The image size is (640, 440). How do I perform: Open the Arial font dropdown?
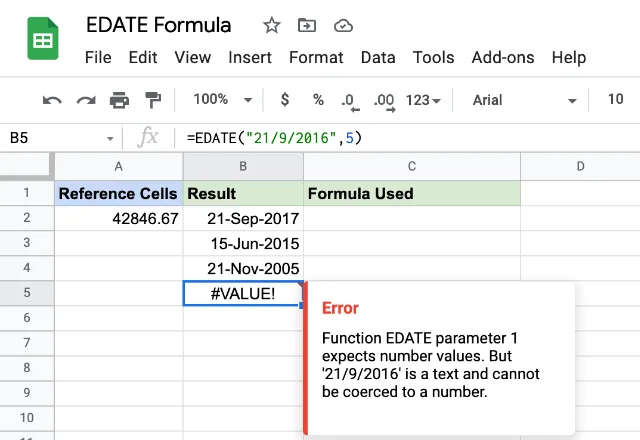click(524, 100)
